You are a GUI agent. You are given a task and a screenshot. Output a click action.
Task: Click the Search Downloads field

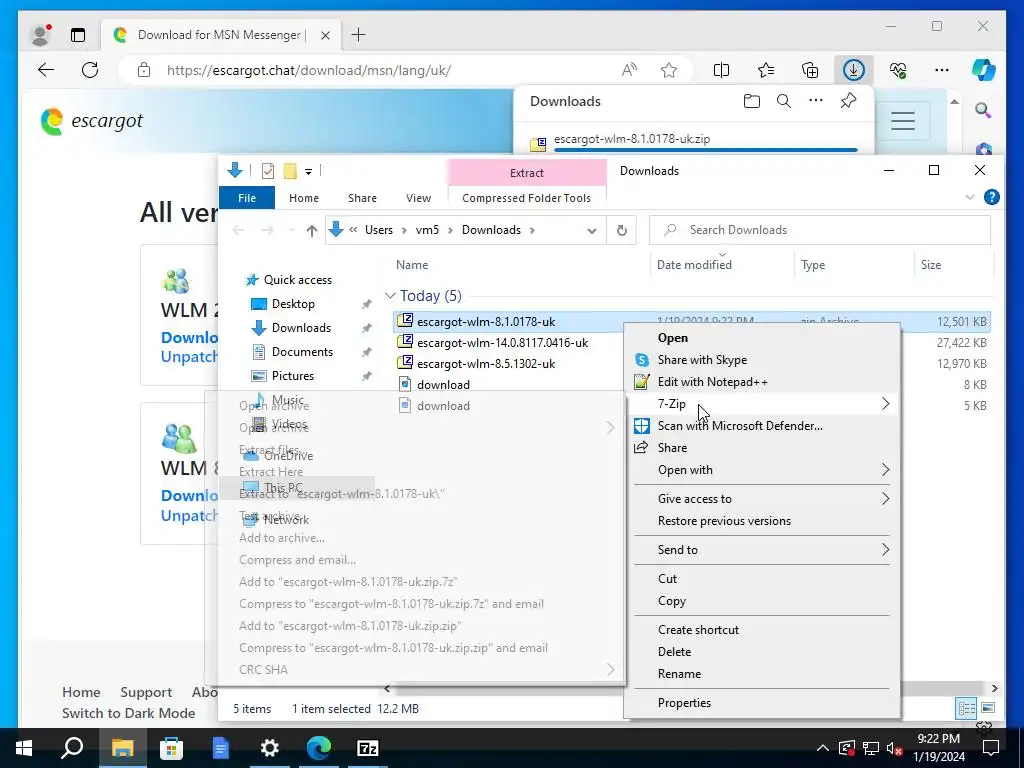pyautogui.click(x=820, y=230)
